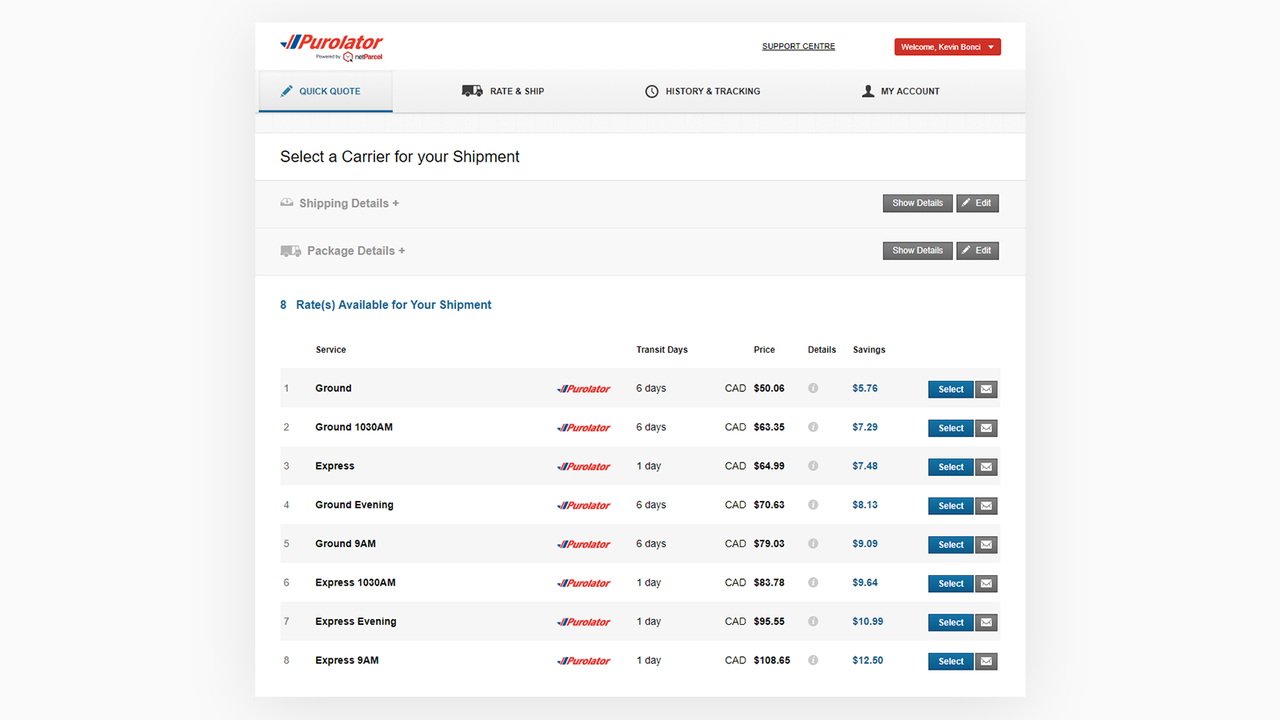The height and width of the screenshot is (720, 1280).
Task: Click the info icon for Ground 1030AM
Action: click(813, 427)
